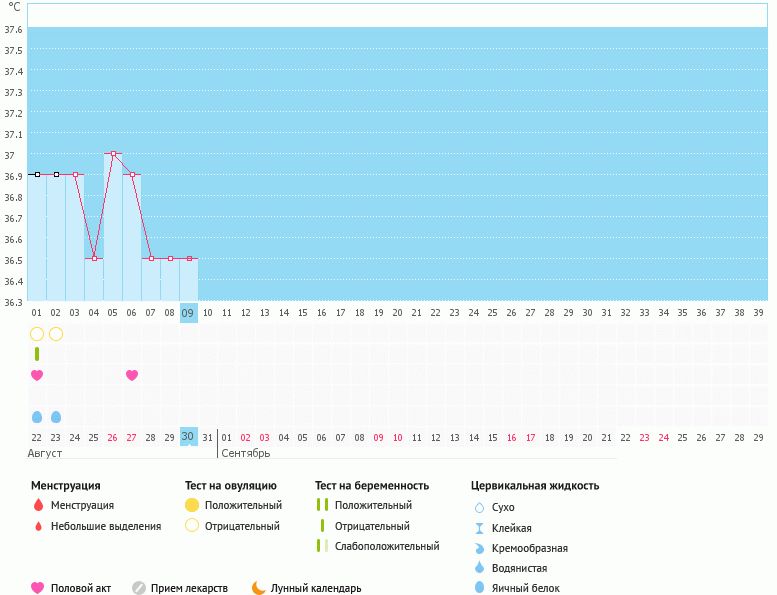Click highlighted cycle day 09 label
The width and height of the screenshot is (777, 595).
[x=188, y=313]
